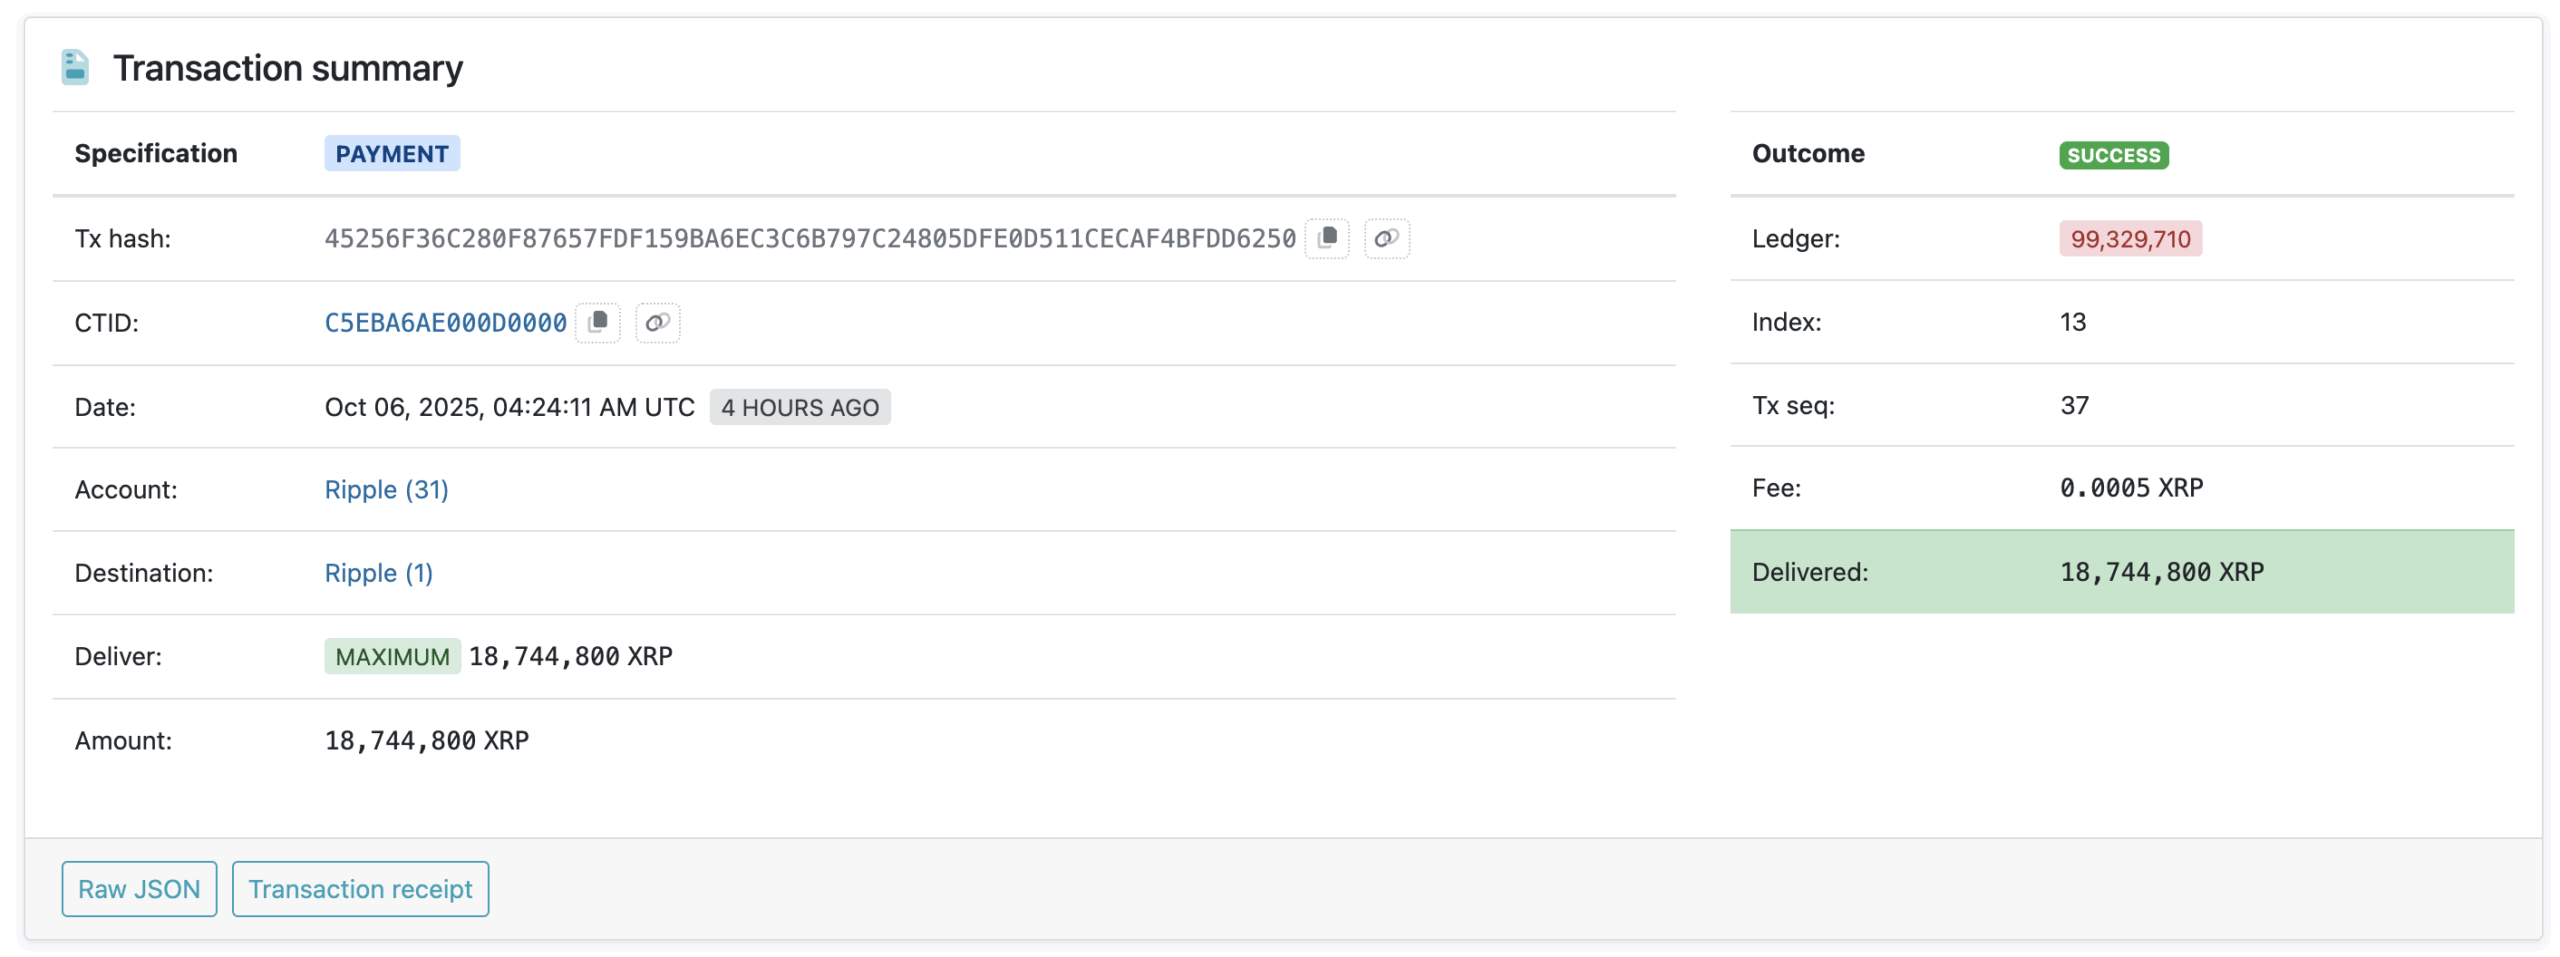Copy the CTID value
2560x957 pixels.
click(x=597, y=322)
